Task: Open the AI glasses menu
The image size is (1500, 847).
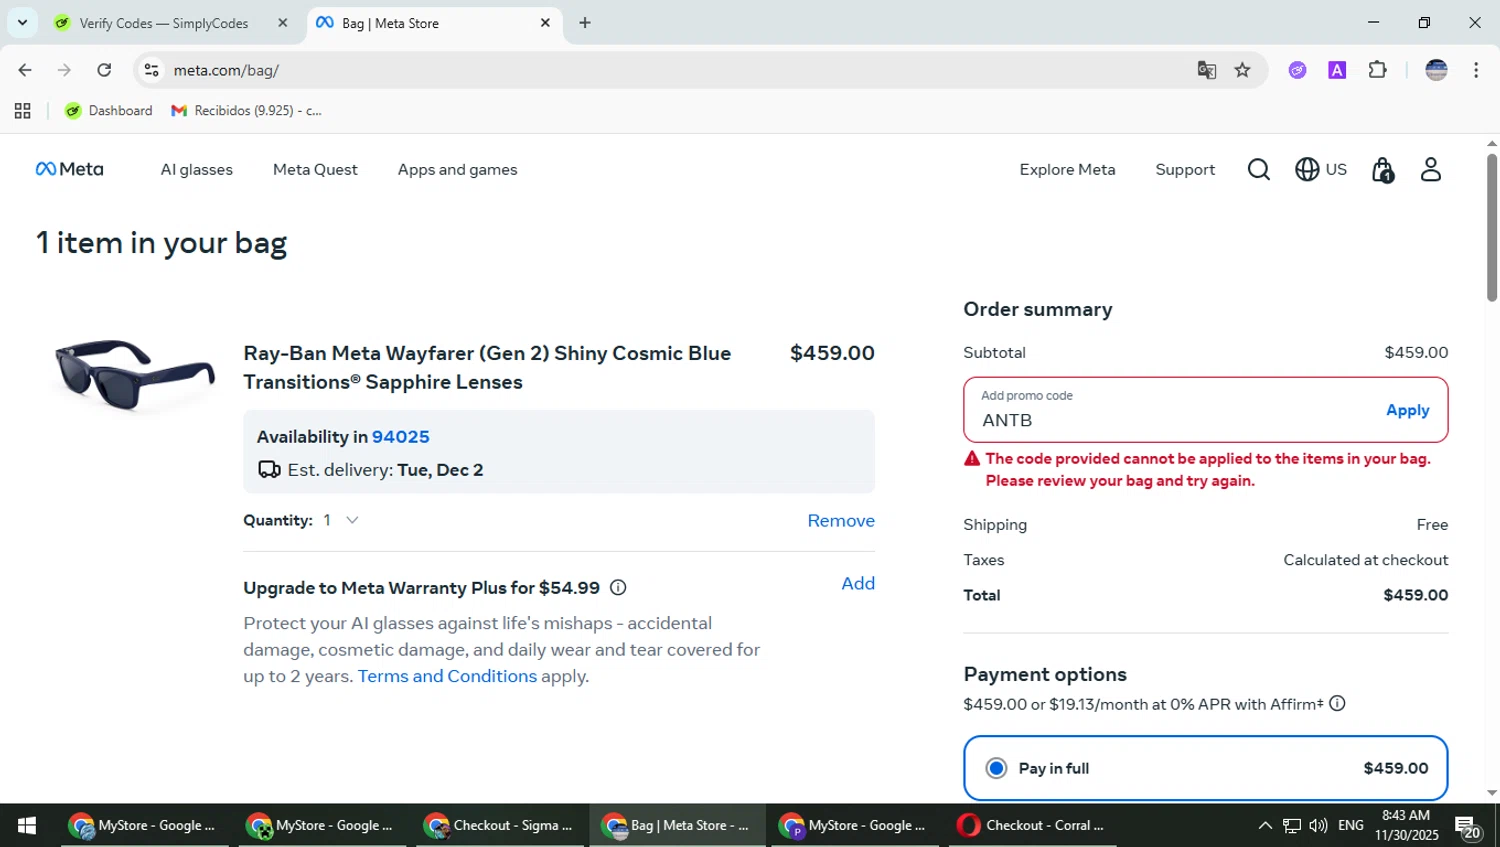Action: pos(197,170)
